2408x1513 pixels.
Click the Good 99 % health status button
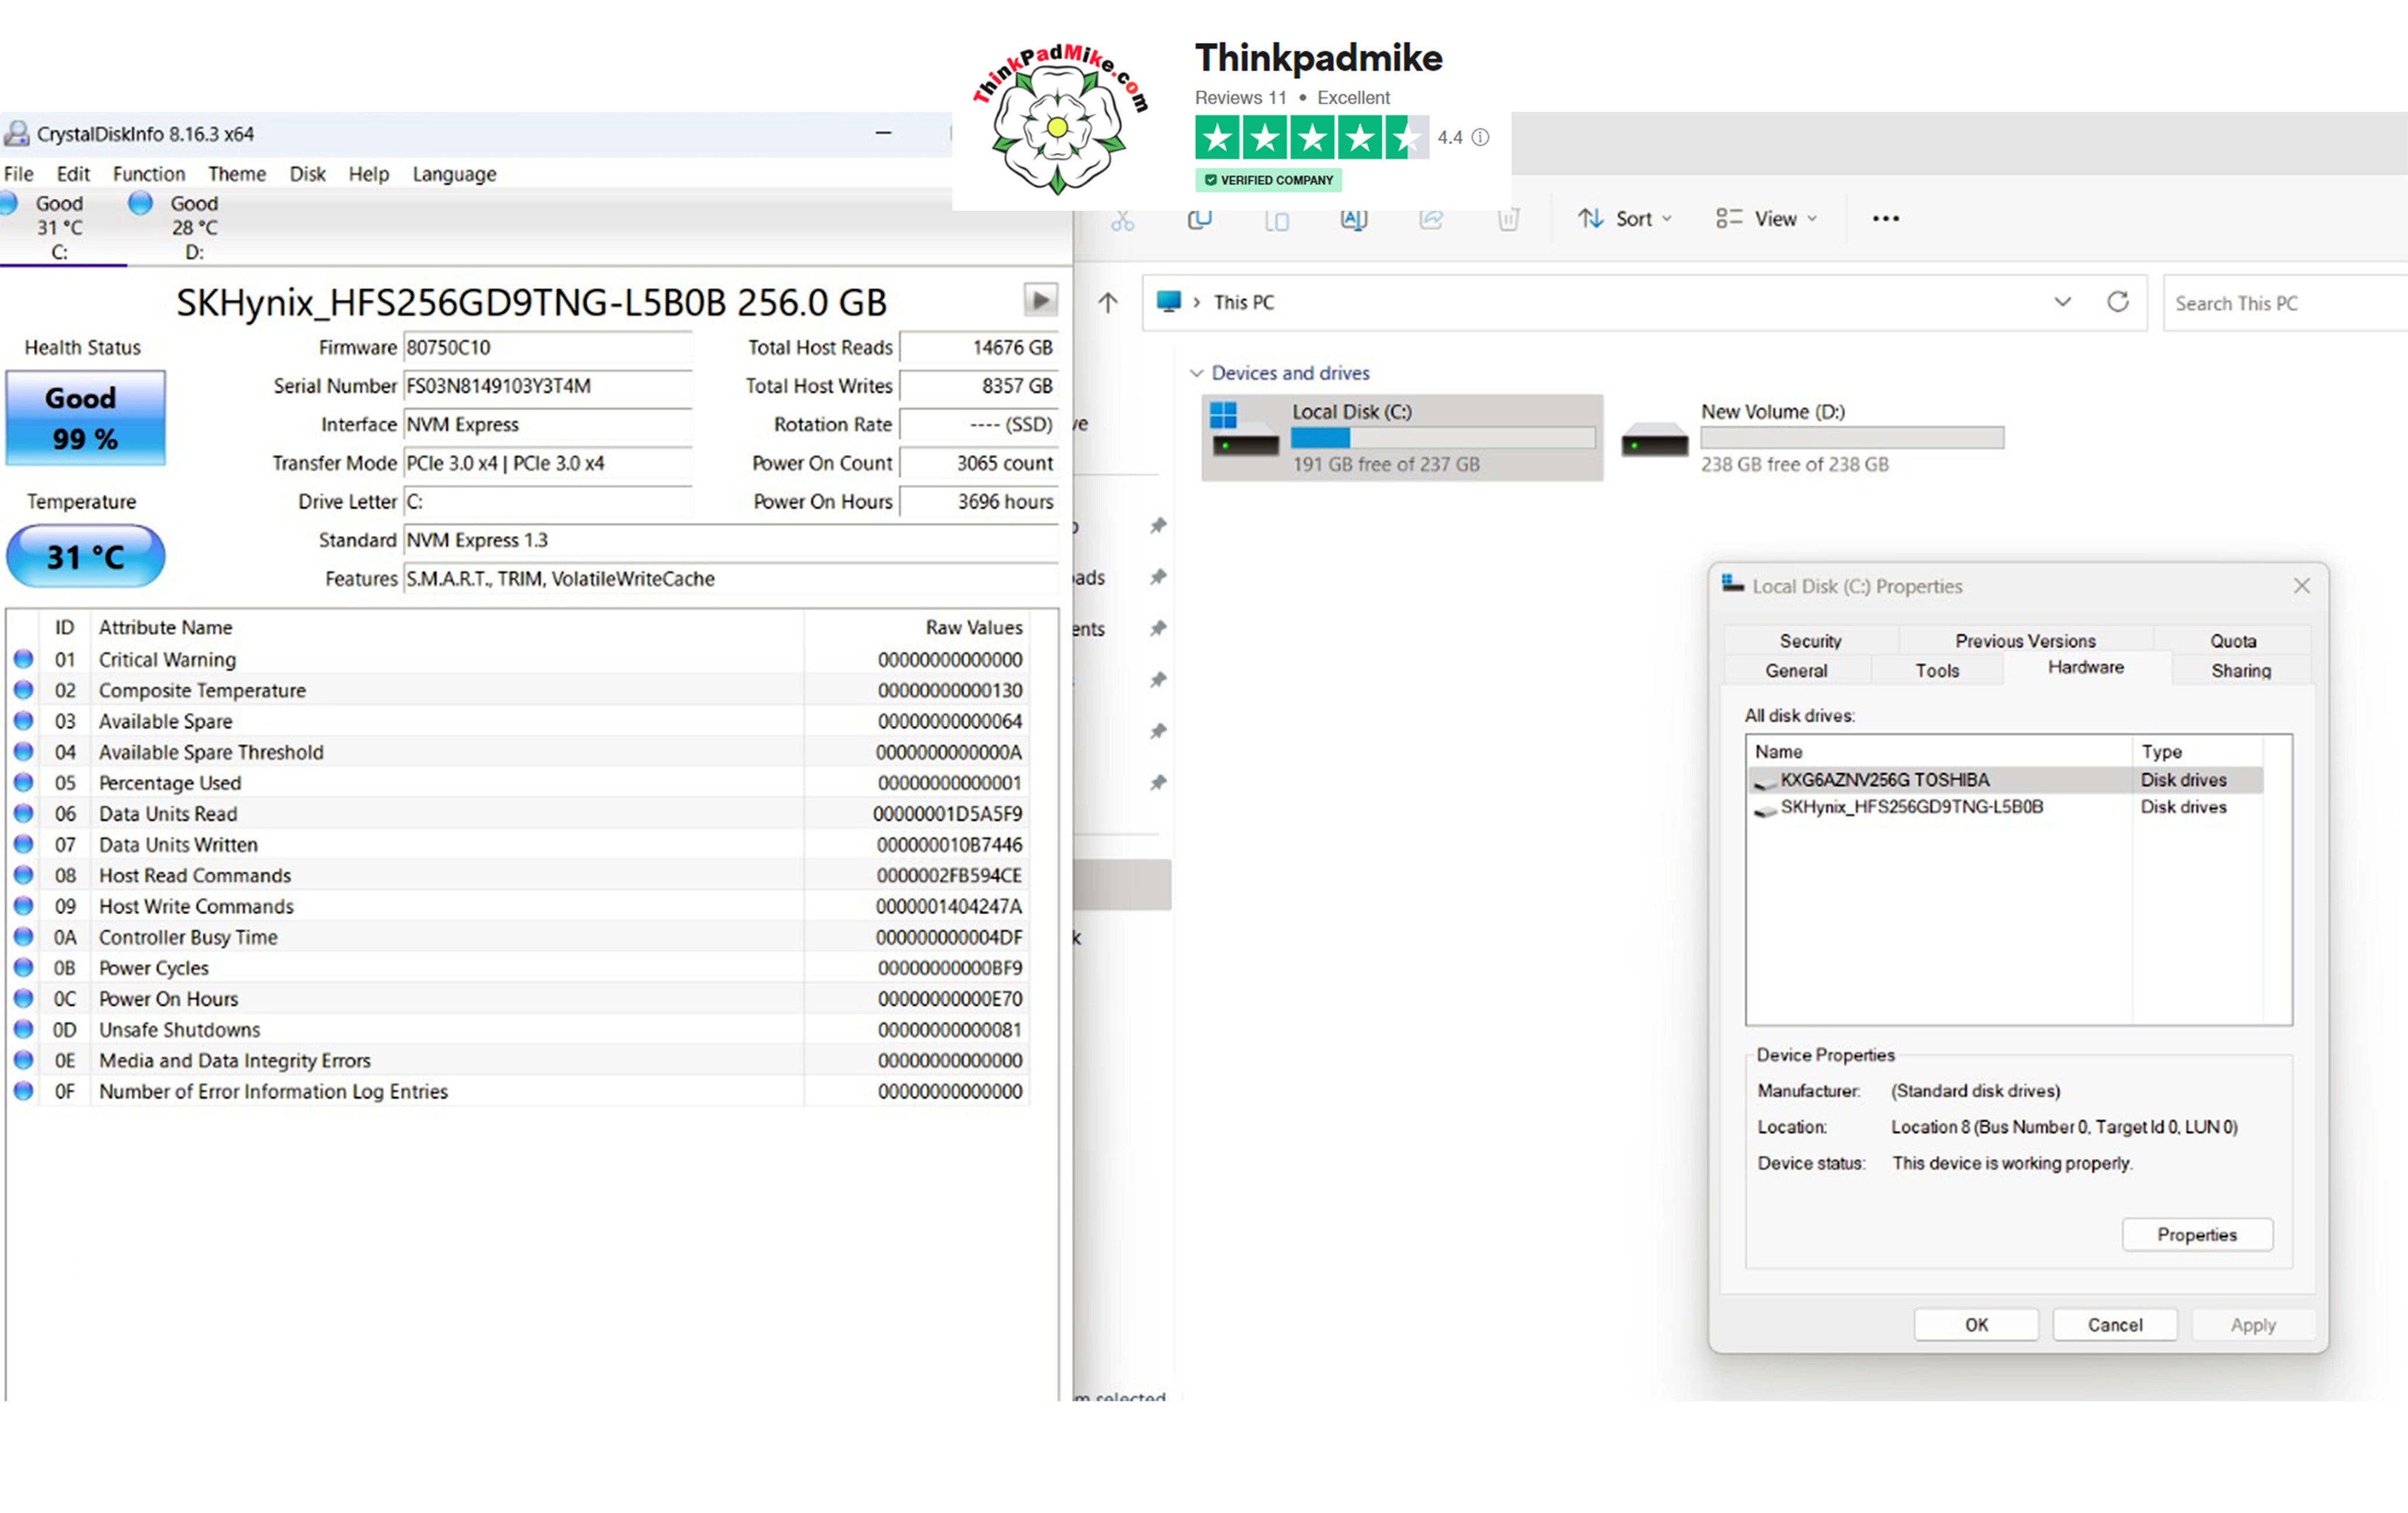(x=85, y=417)
